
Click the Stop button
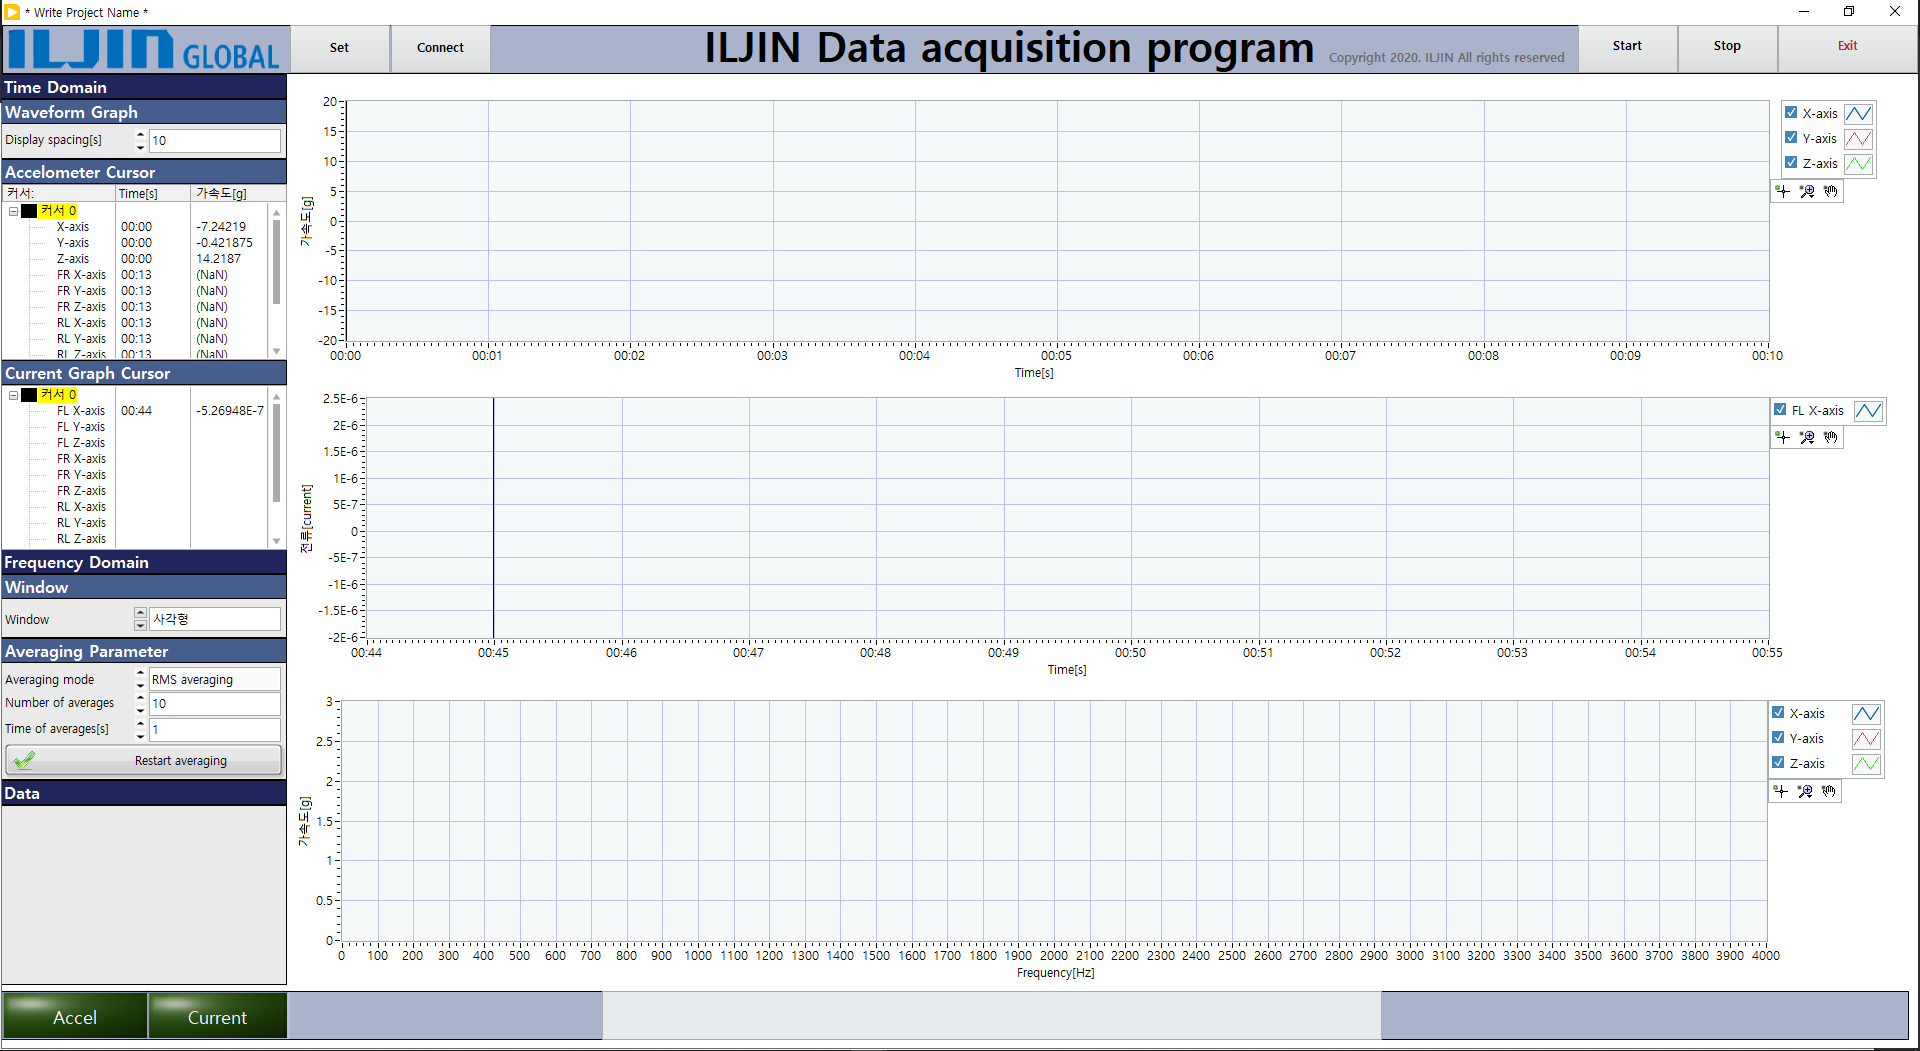(1727, 47)
